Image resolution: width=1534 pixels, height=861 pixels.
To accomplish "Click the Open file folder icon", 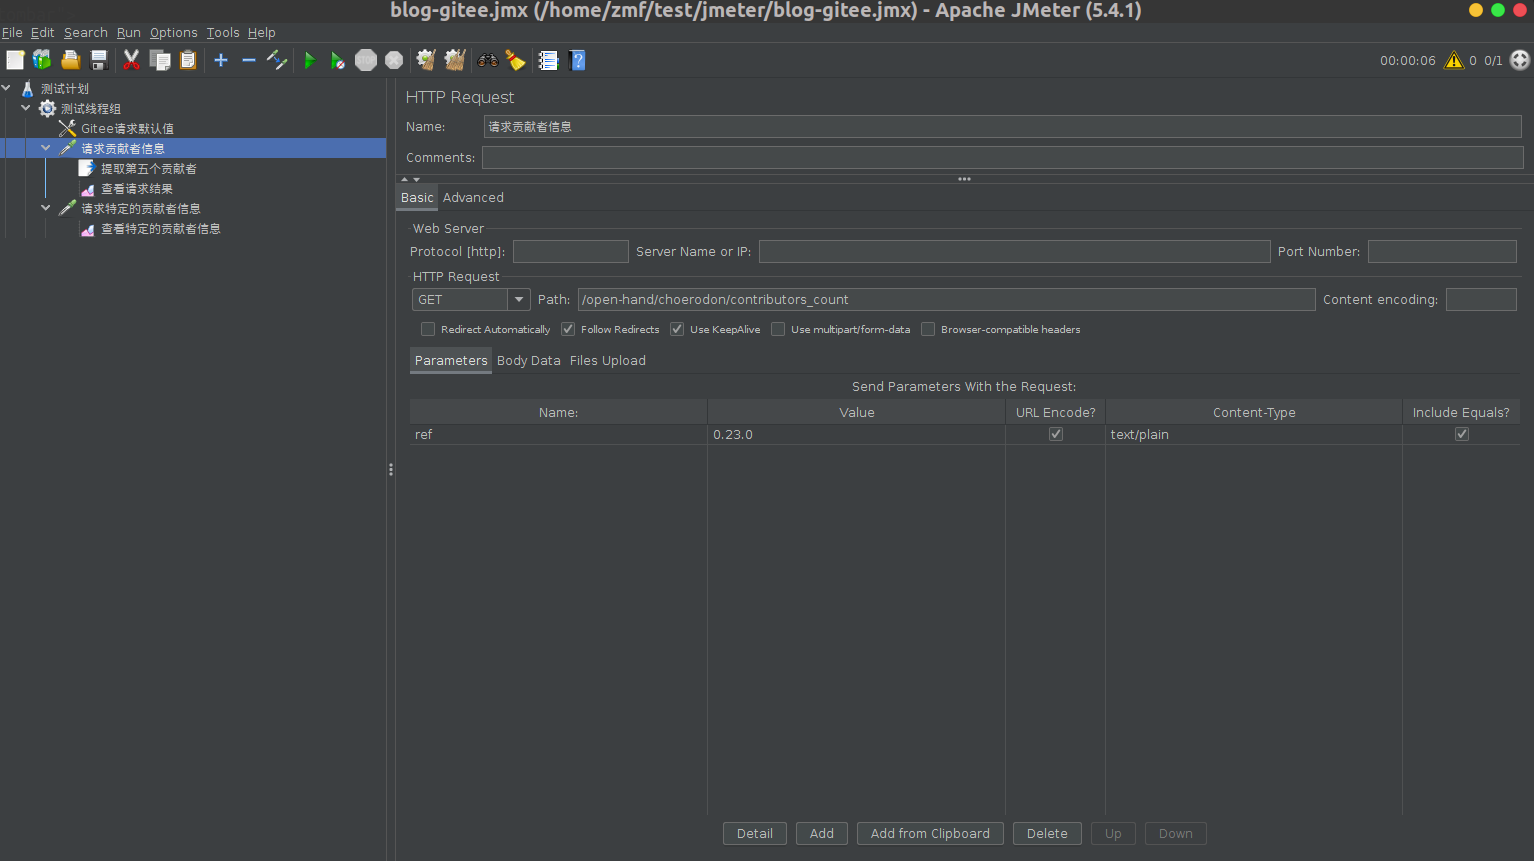I will pos(70,60).
